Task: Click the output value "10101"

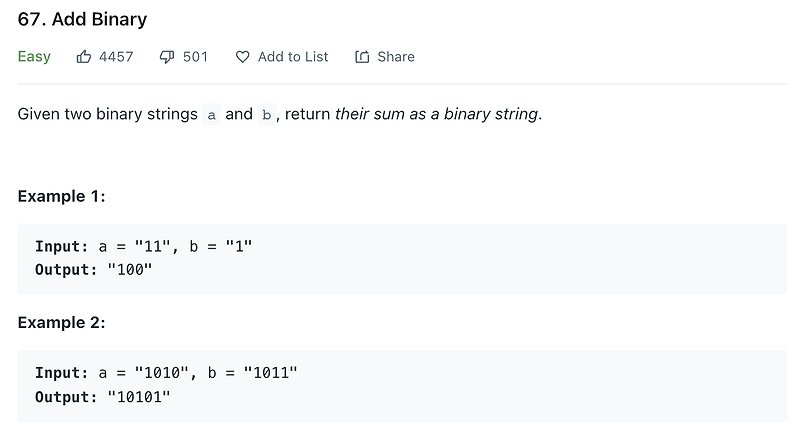Action: tap(139, 397)
